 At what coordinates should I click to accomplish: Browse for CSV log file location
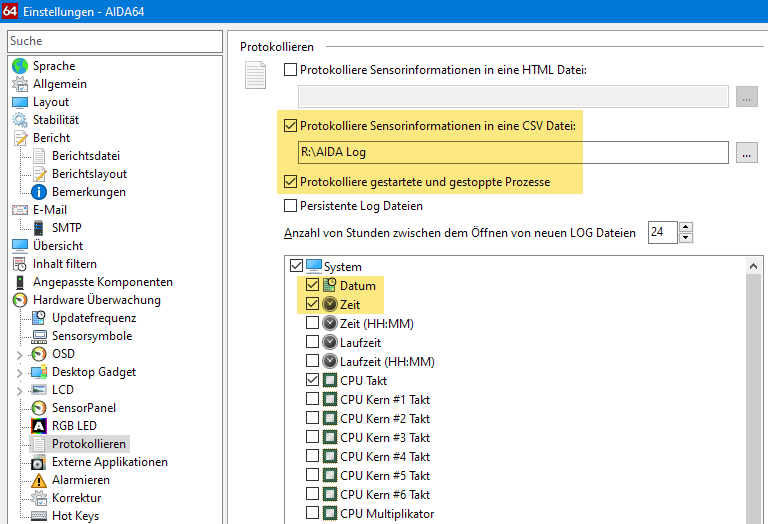[x=746, y=153]
